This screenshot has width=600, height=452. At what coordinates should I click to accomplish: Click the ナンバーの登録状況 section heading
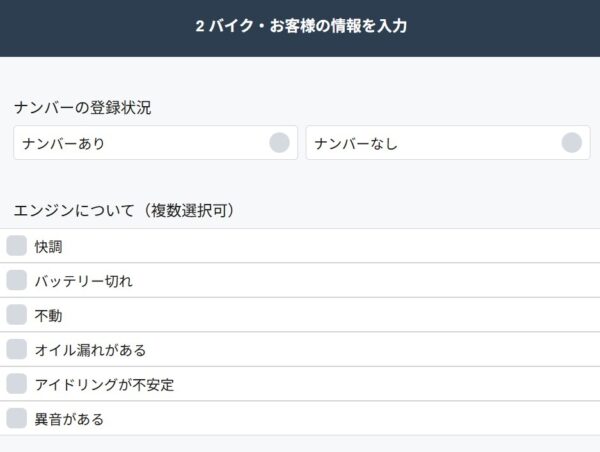coord(82,108)
